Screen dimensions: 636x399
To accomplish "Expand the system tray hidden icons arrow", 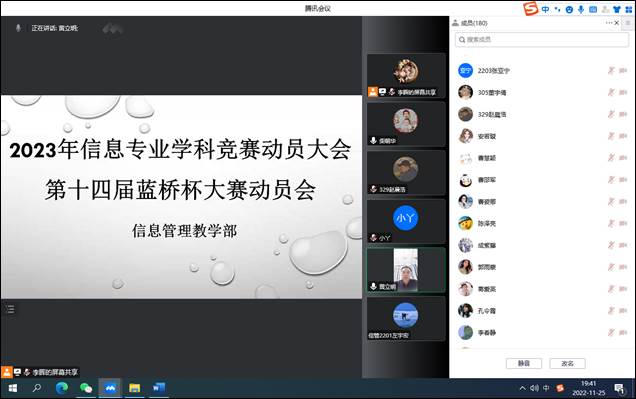I will coord(522,388).
